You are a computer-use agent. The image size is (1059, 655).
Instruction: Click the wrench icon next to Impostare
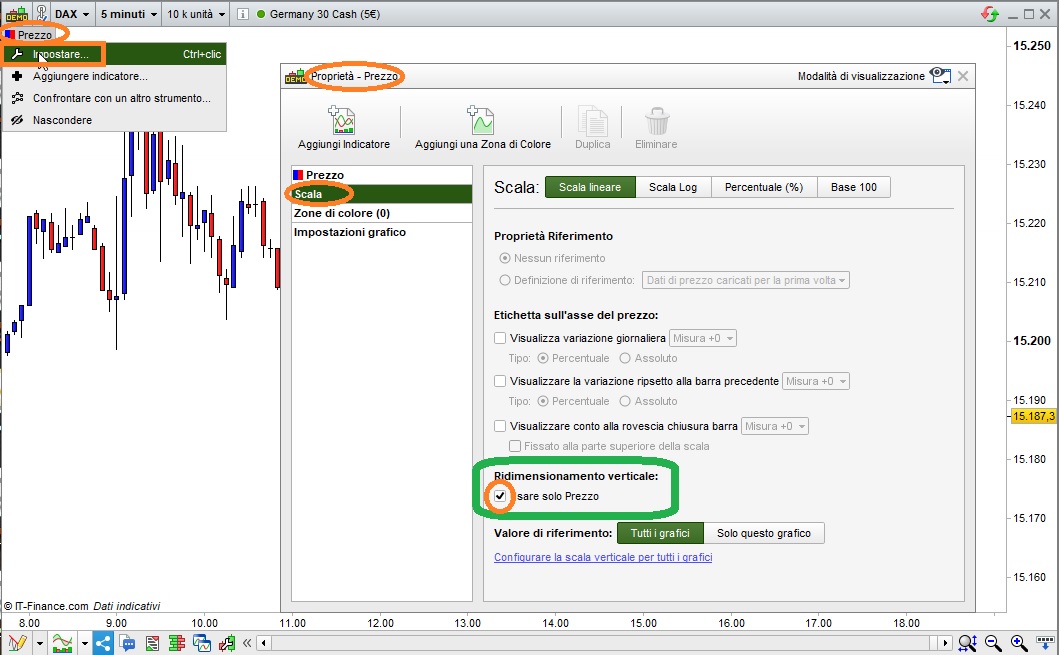(18, 54)
